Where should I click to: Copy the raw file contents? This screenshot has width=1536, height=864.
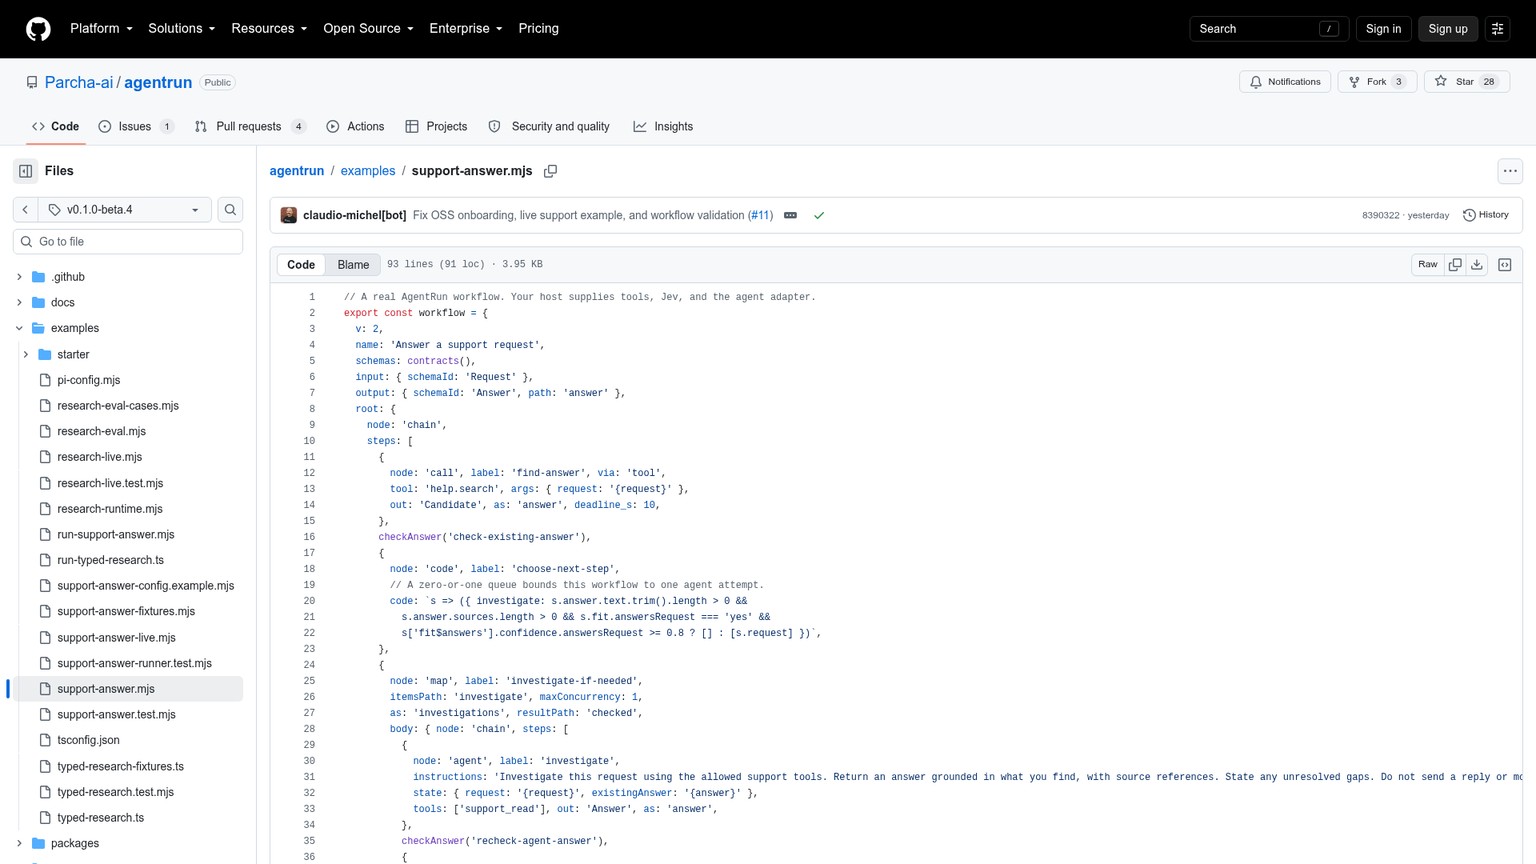click(1455, 265)
